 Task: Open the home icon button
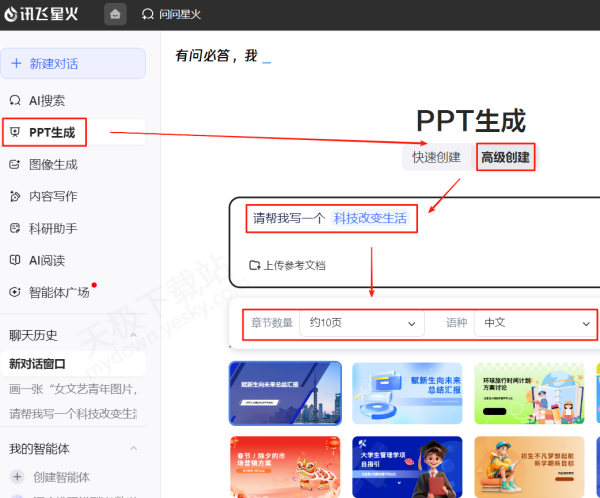pos(115,15)
